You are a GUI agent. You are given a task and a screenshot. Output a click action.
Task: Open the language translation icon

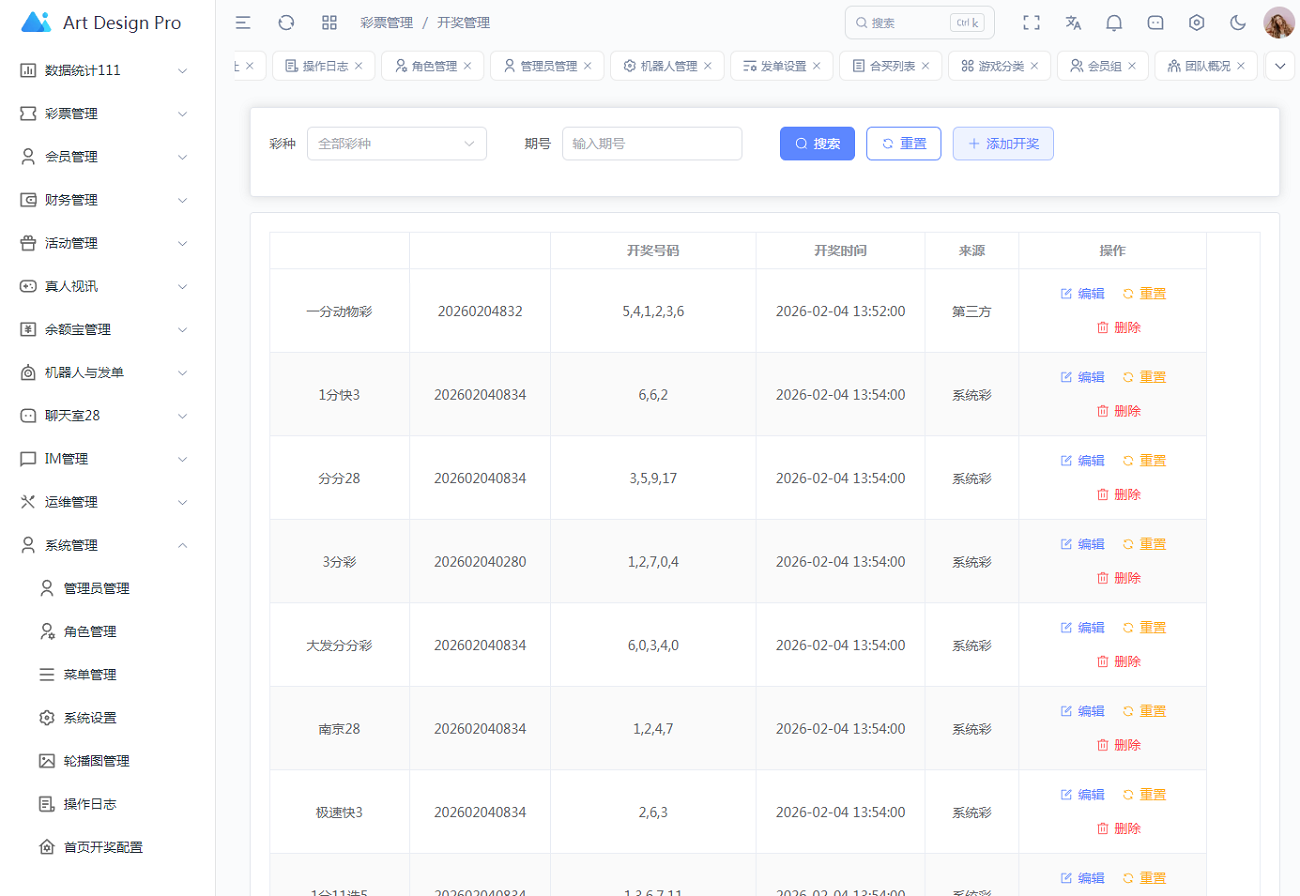point(1073,23)
